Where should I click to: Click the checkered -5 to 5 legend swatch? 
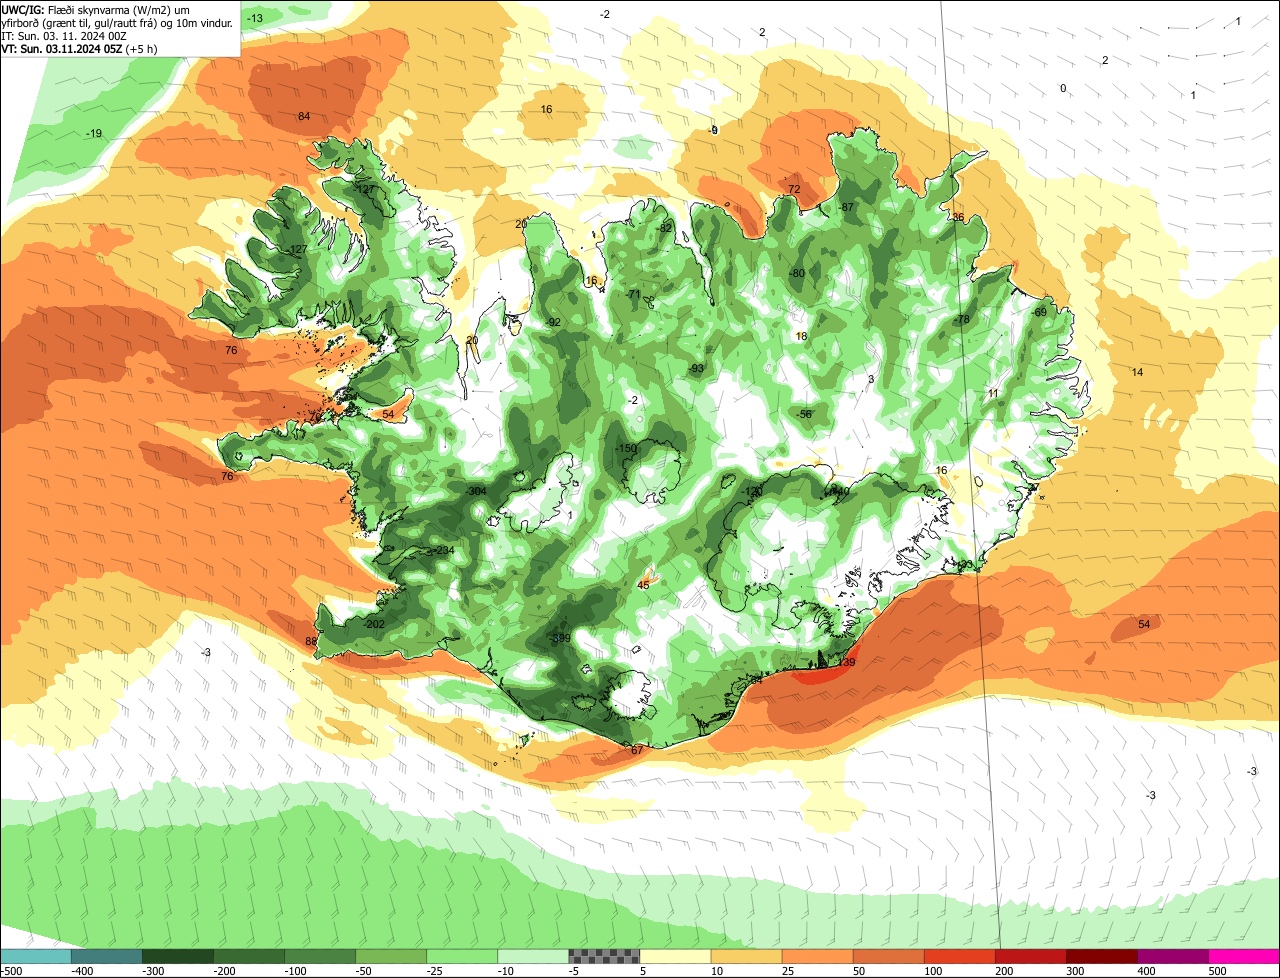click(603, 956)
